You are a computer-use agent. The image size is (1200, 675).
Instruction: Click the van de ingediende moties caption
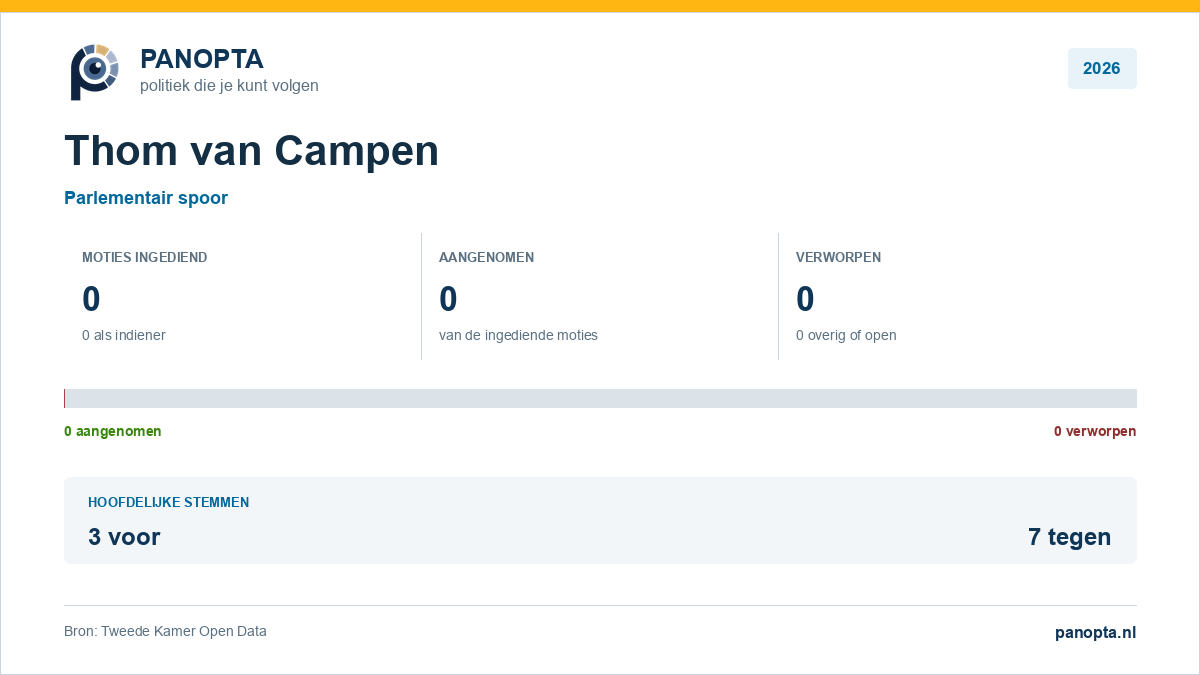(518, 335)
